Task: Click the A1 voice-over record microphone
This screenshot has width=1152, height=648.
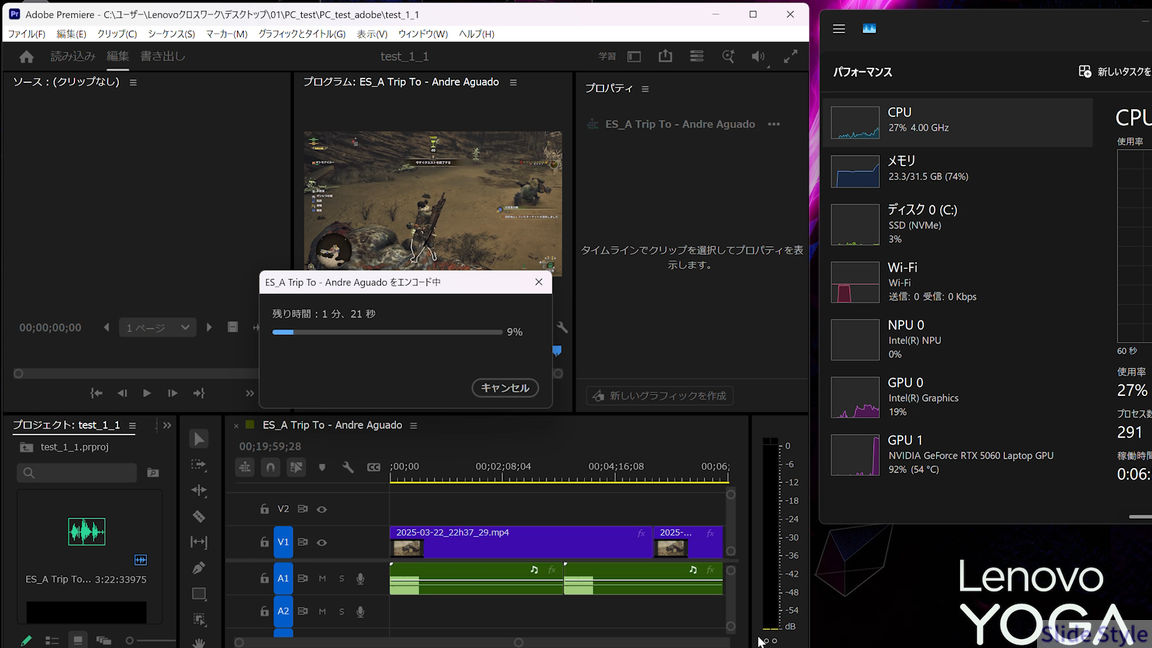Action: pos(360,578)
